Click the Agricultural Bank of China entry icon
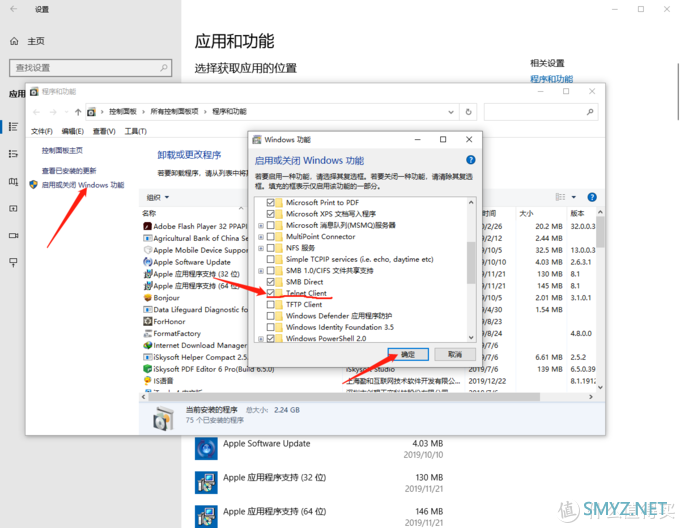680x528 pixels. 147,238
